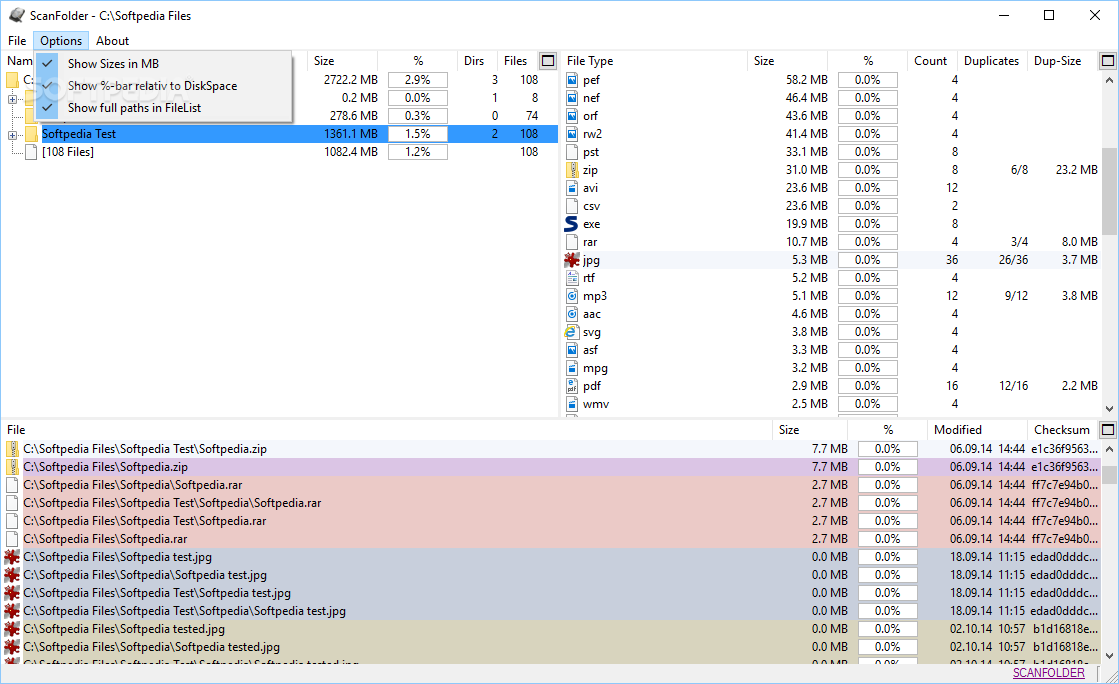Select the Softpedia Files\Softpedia\Softpedia.rar row

[x=550, y=485]
